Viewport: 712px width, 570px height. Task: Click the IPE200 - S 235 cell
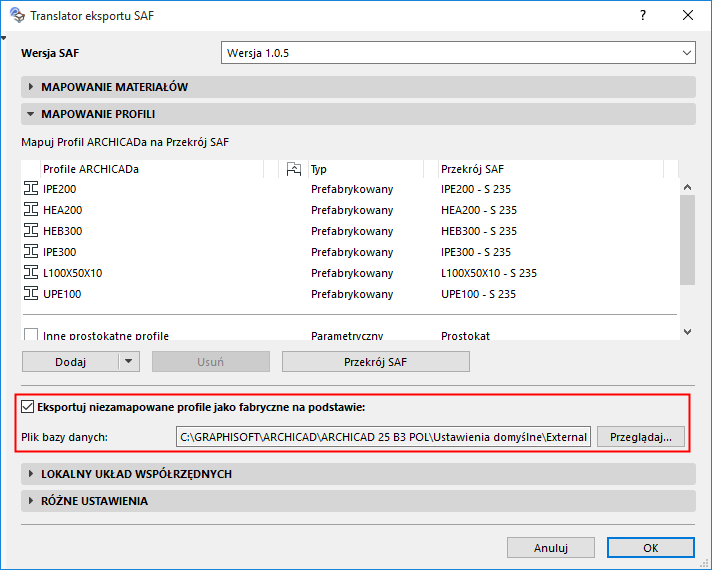click(476, 189)
